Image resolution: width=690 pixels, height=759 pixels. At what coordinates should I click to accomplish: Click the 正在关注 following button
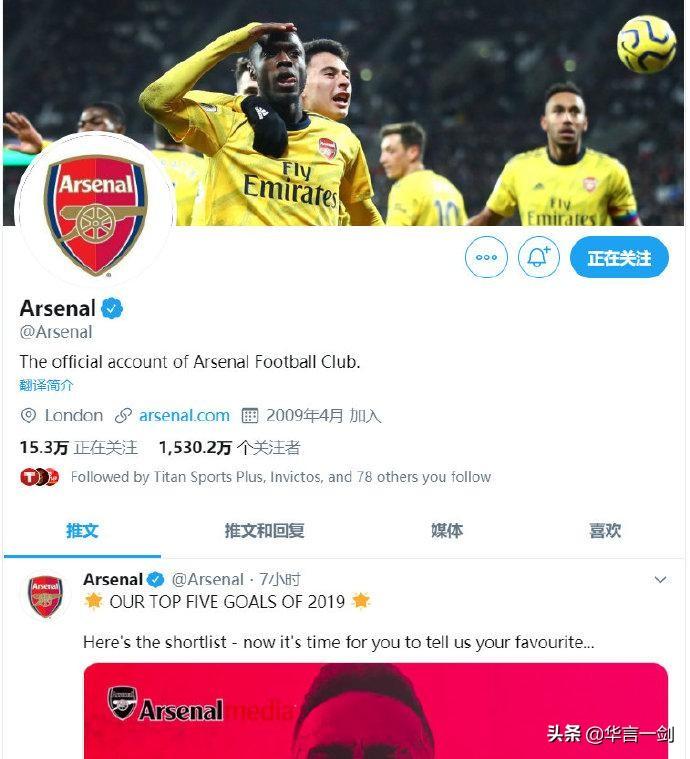(x=619, y=258)
